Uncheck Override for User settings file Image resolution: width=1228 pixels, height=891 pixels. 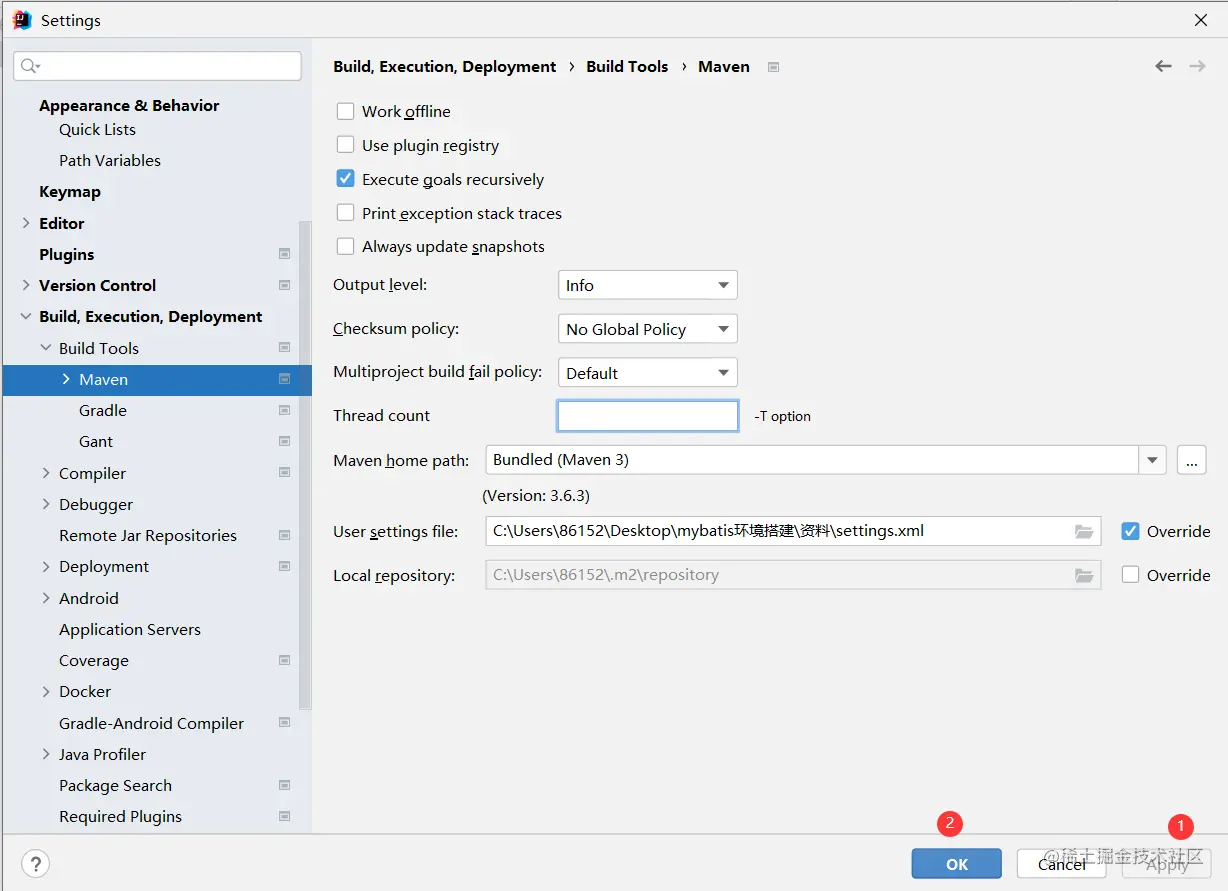click(x=1130, y=531)
